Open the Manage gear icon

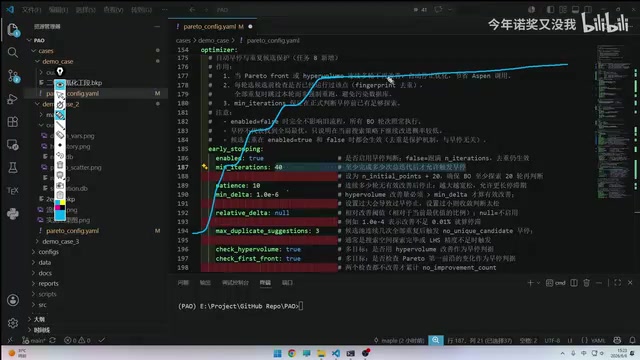(13, 323)
